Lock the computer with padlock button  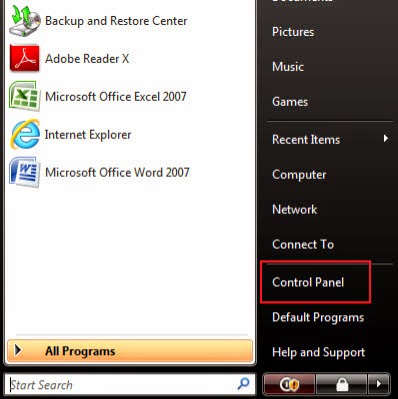pos(341,385)
